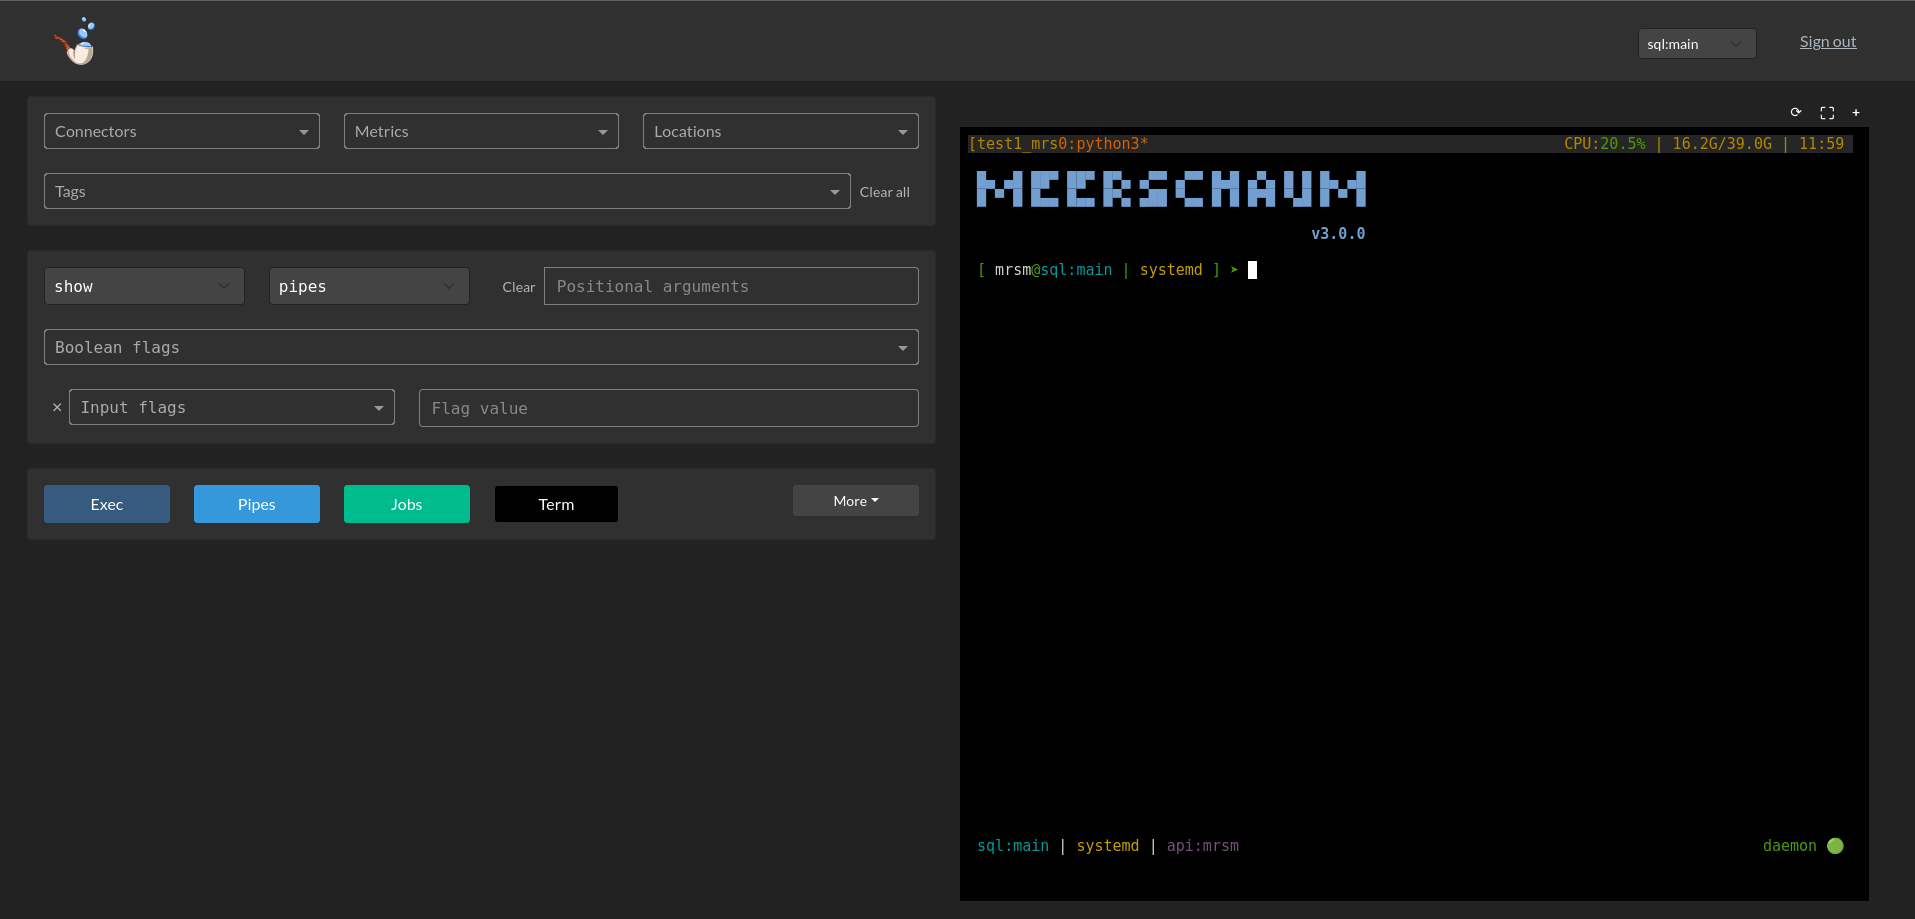The width and height of the screenshot is (1915, 919).
Task: Click Clear beside Positional arguments
Action: click(519, 287)
